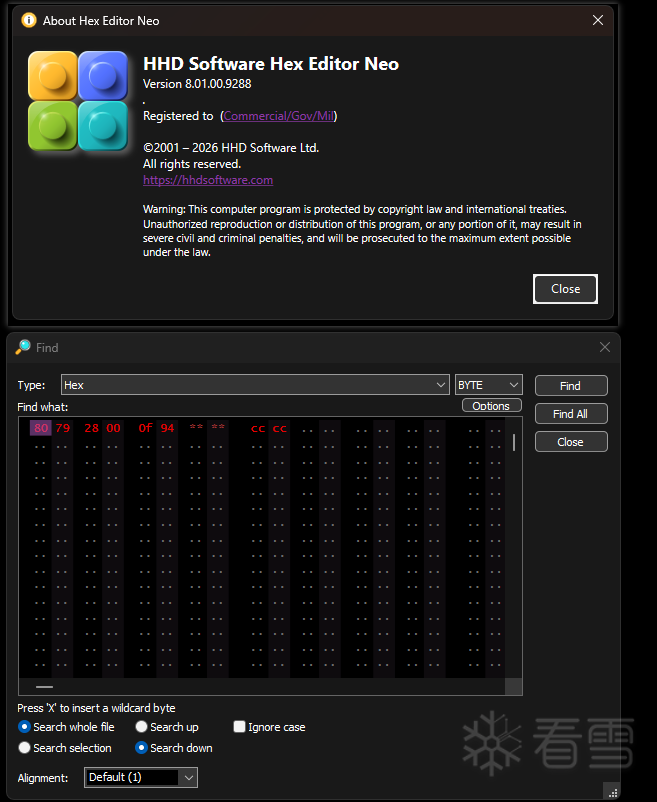The height and width of the screenshot is (802, 657).
Task: Click the Version 8.01.00.9288 text
Action: [x=197, y=84]
